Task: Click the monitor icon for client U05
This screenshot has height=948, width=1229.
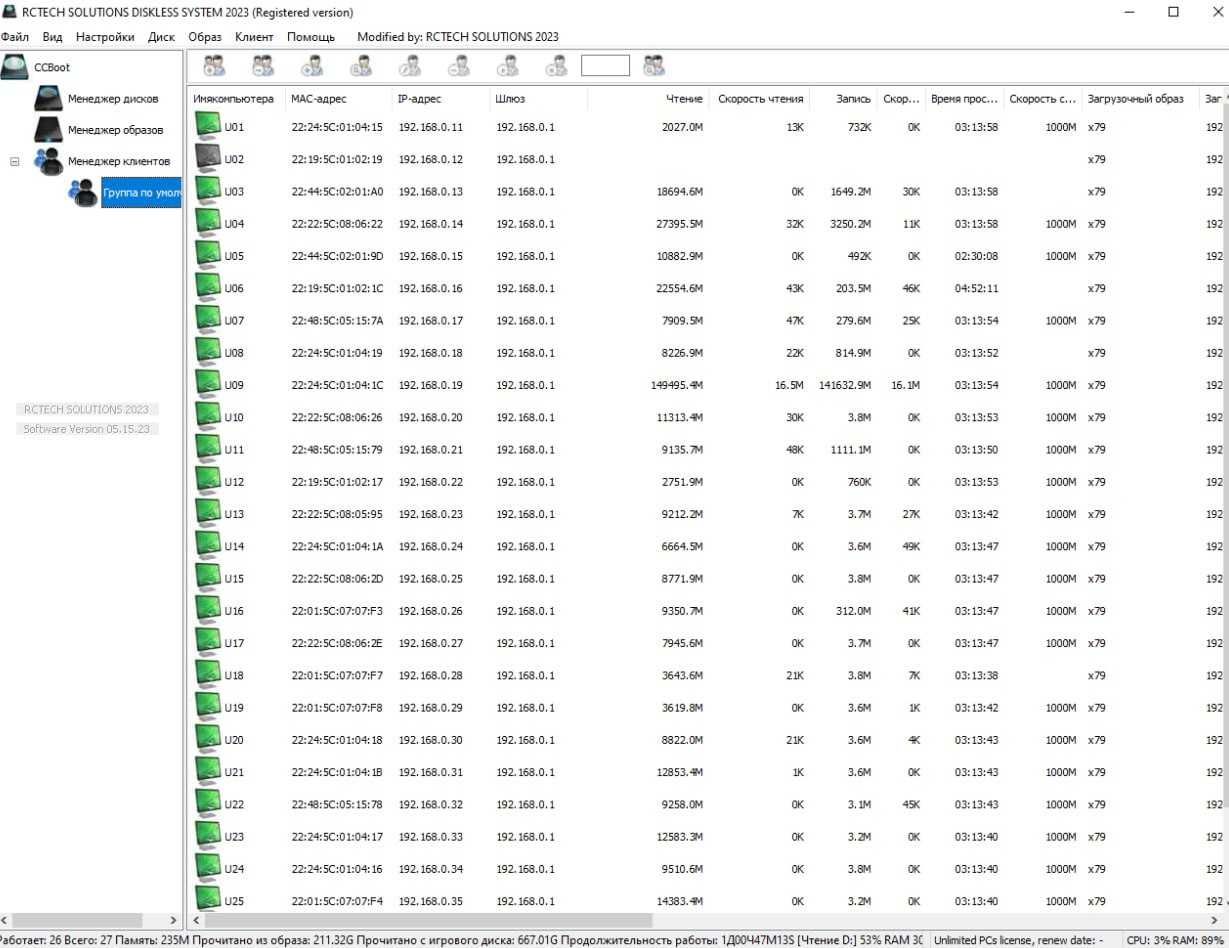Action: pos(207,255)
